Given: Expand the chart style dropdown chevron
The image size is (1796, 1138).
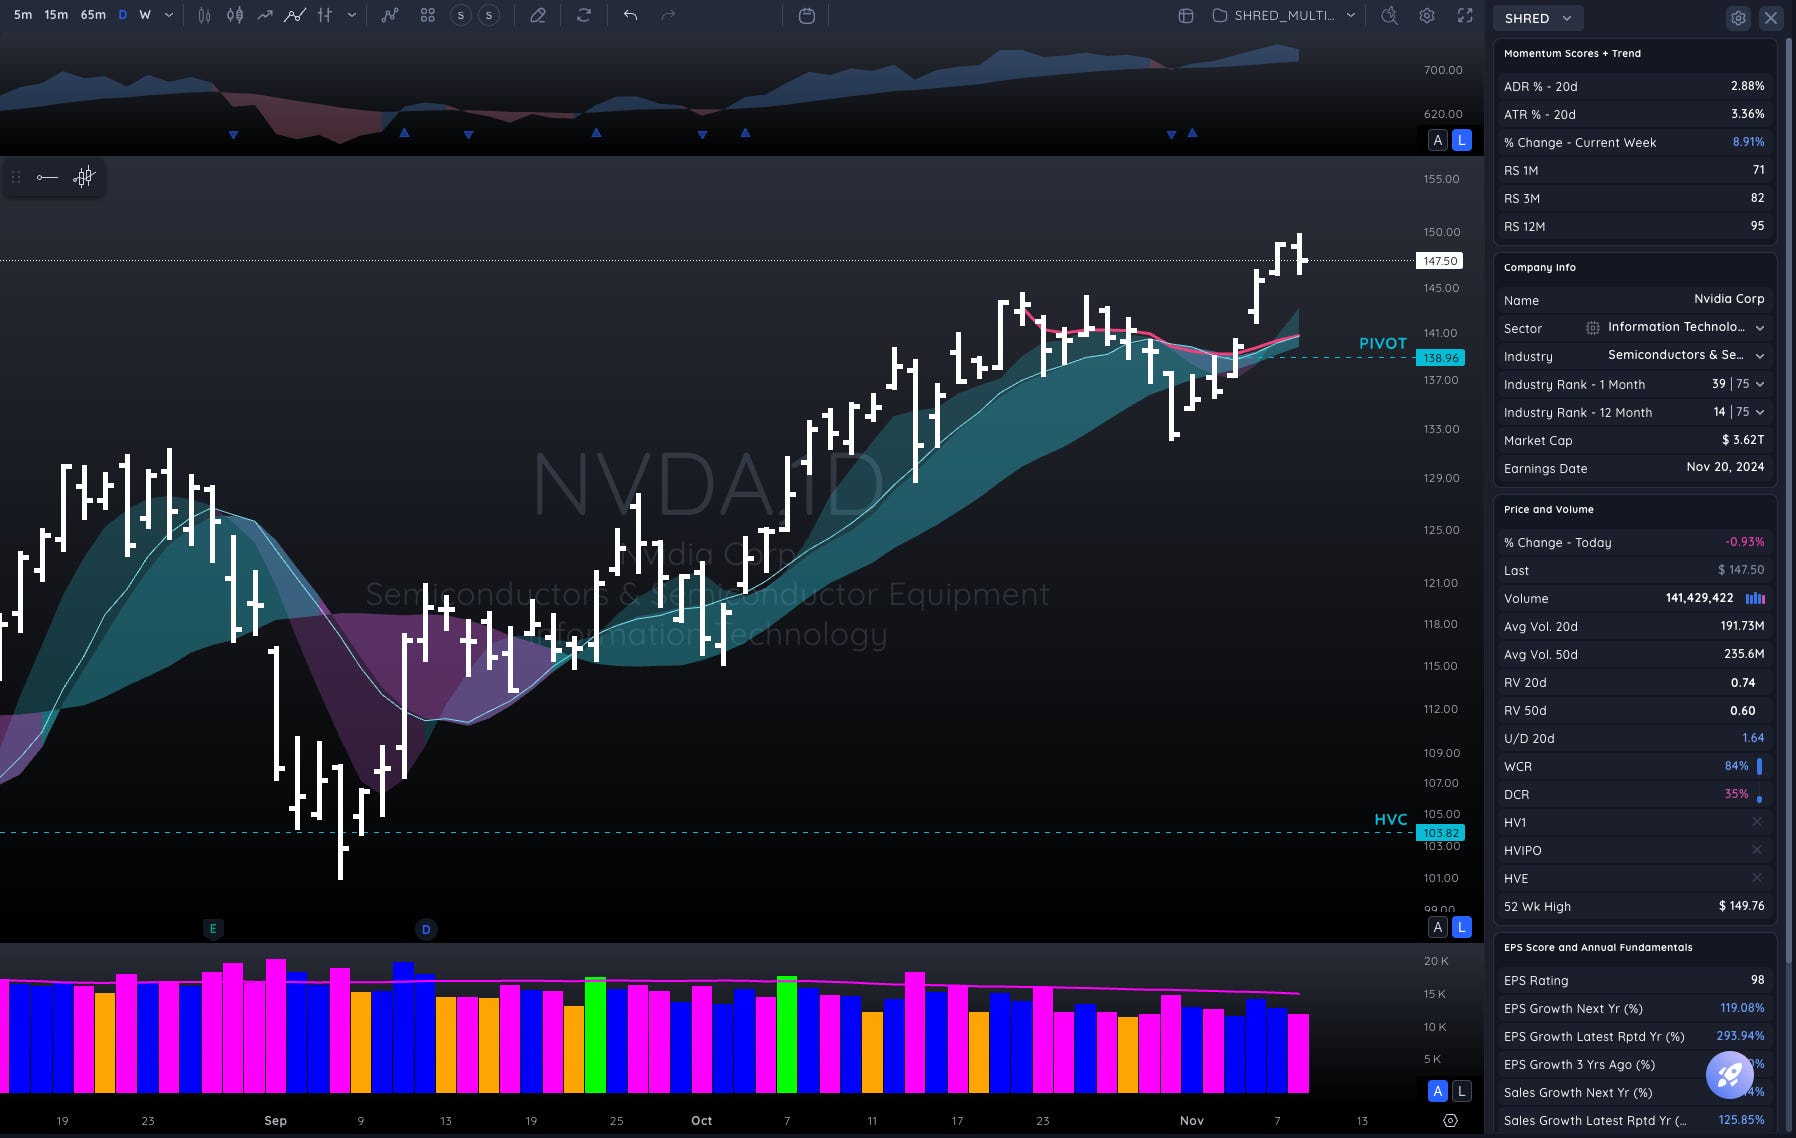Looking at the screenshot, I should coord(352,15).
